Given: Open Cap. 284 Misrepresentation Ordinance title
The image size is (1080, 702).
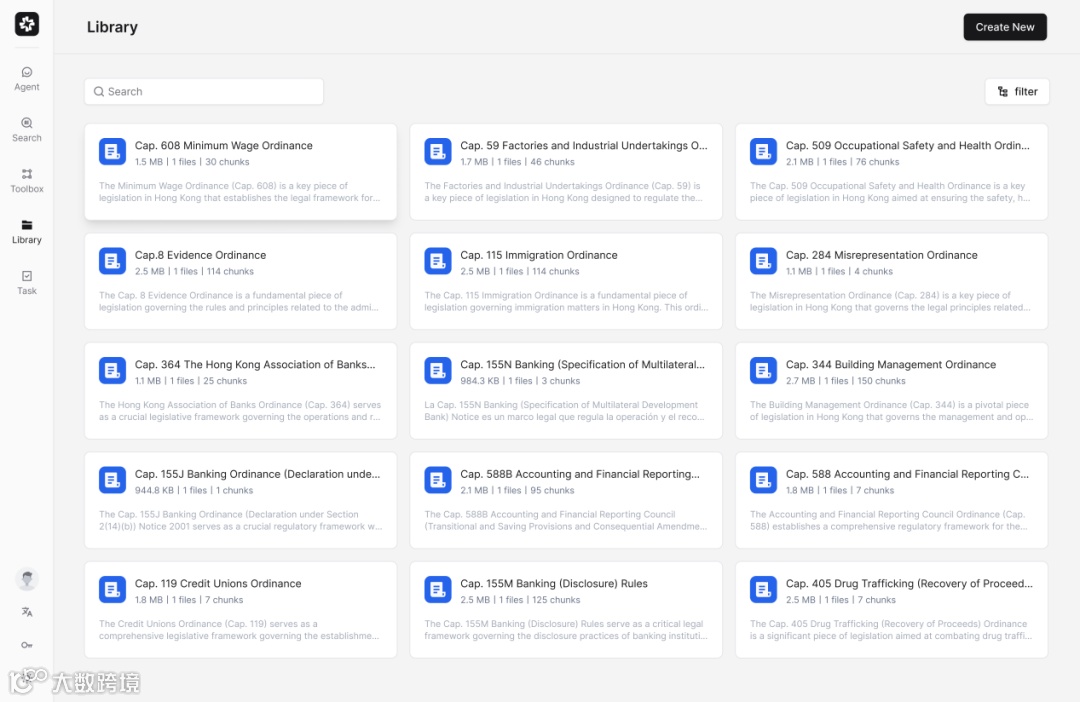Looking at the screenshot, I should pyautogui.click(x=881, y=255).
